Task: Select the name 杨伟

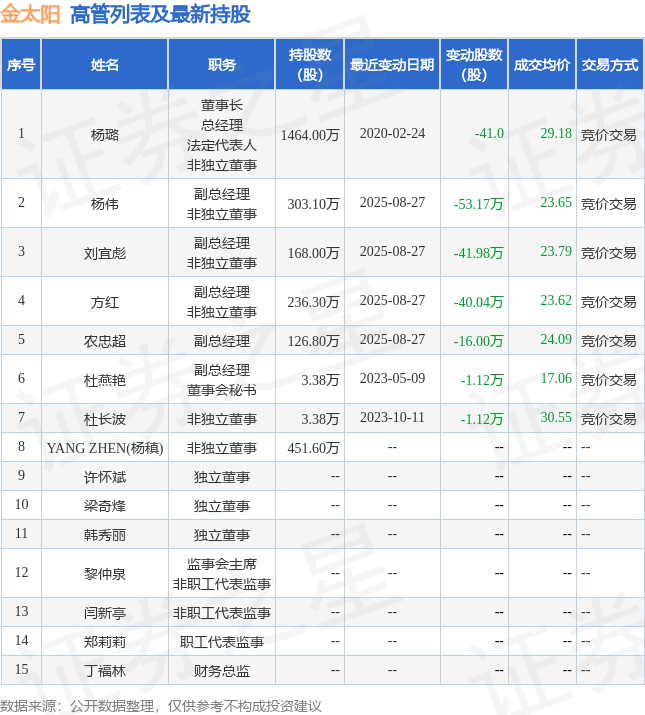Action: tap(104, 203)
